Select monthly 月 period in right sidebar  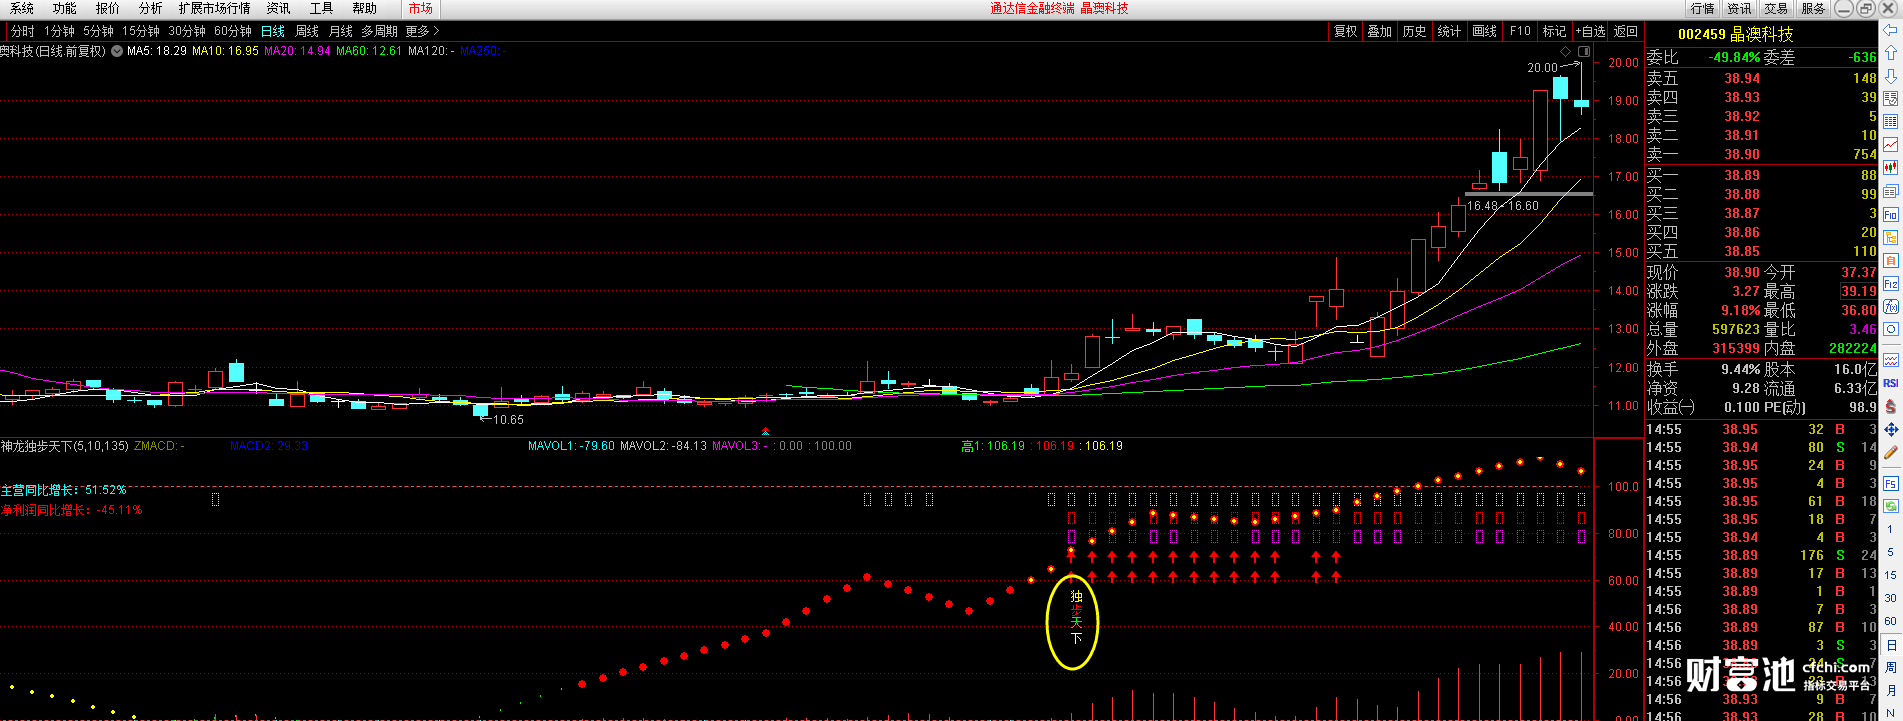[1891, 691]
